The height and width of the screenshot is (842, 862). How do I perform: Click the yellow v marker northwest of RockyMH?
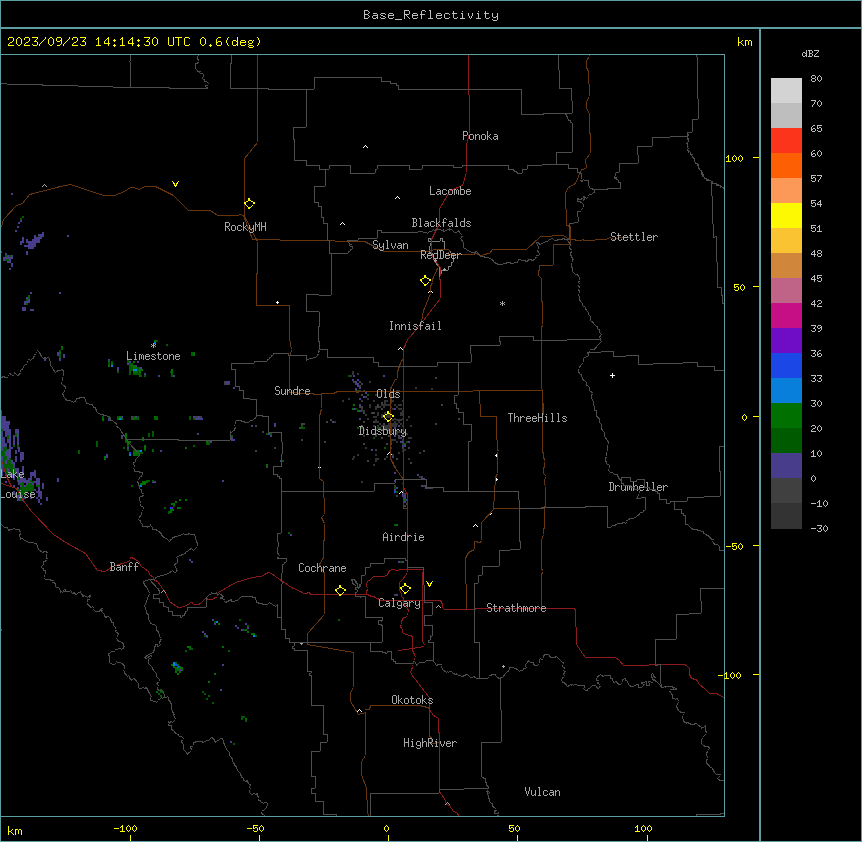[175, 184]
